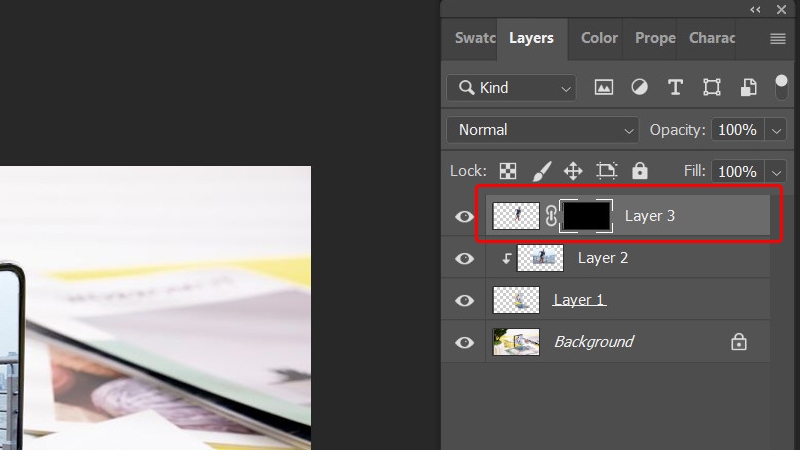
Task: Click the link icon between Layer 3 thumbnail and mask
Action: pyautogui.click(x=551, y=216)
